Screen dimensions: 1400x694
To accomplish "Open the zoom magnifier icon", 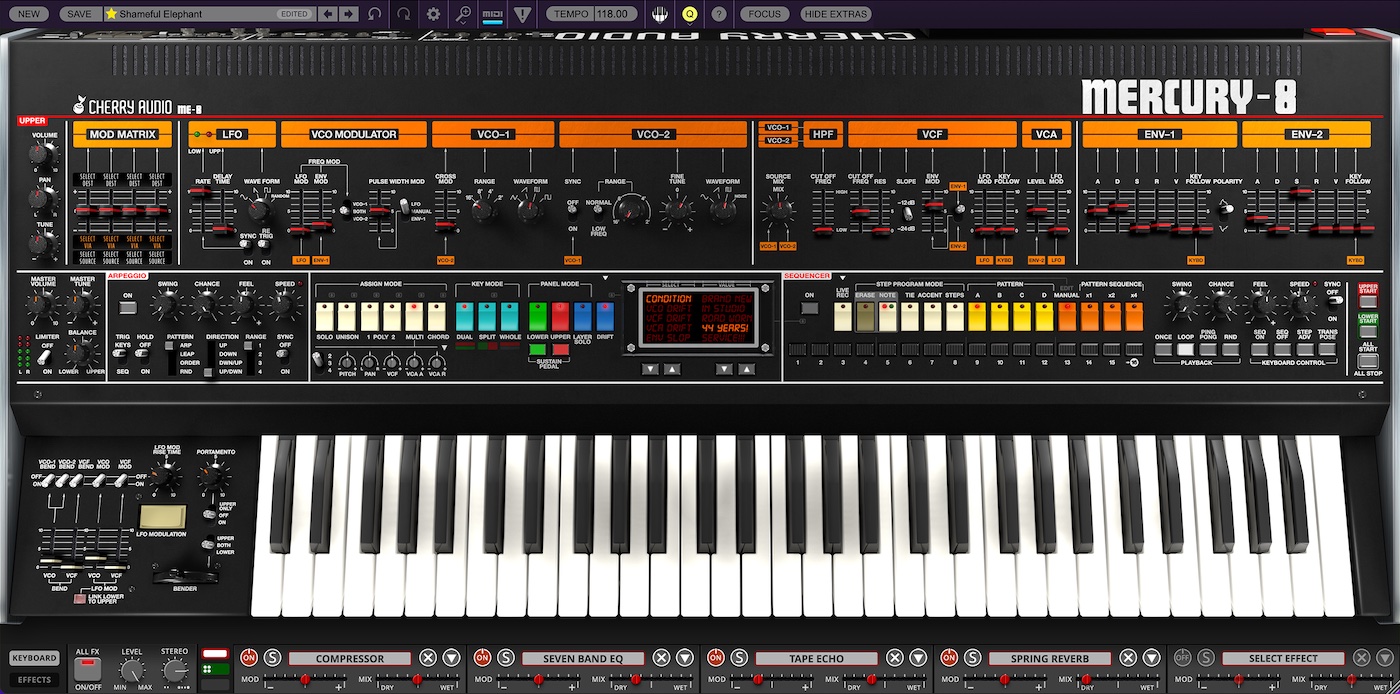I will point(462,14).
